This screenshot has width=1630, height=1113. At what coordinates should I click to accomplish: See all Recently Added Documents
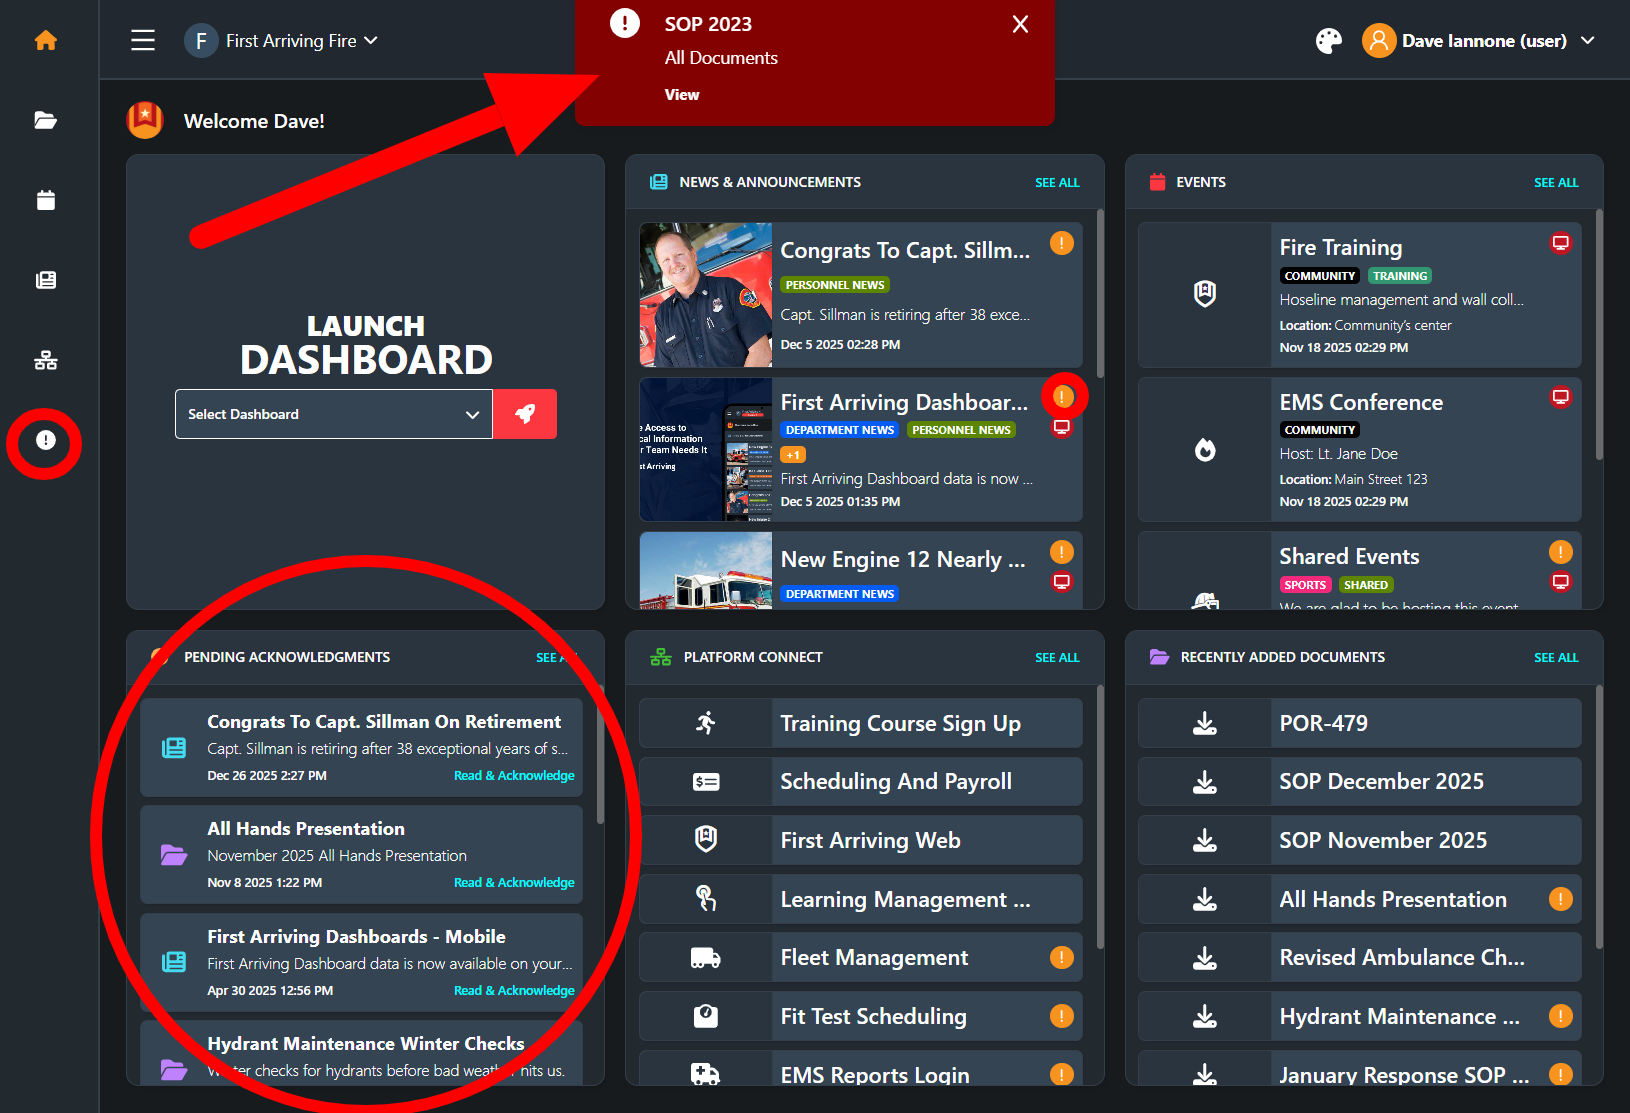click(1556, 658)
